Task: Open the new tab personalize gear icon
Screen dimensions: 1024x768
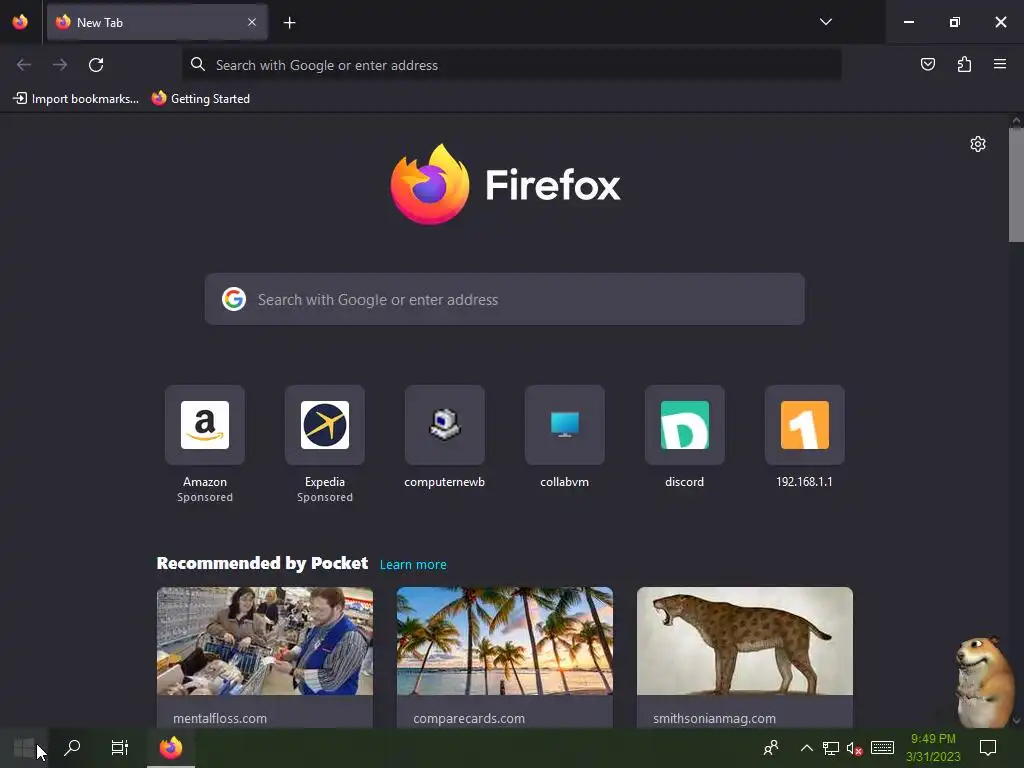Action: click(978, 144)
